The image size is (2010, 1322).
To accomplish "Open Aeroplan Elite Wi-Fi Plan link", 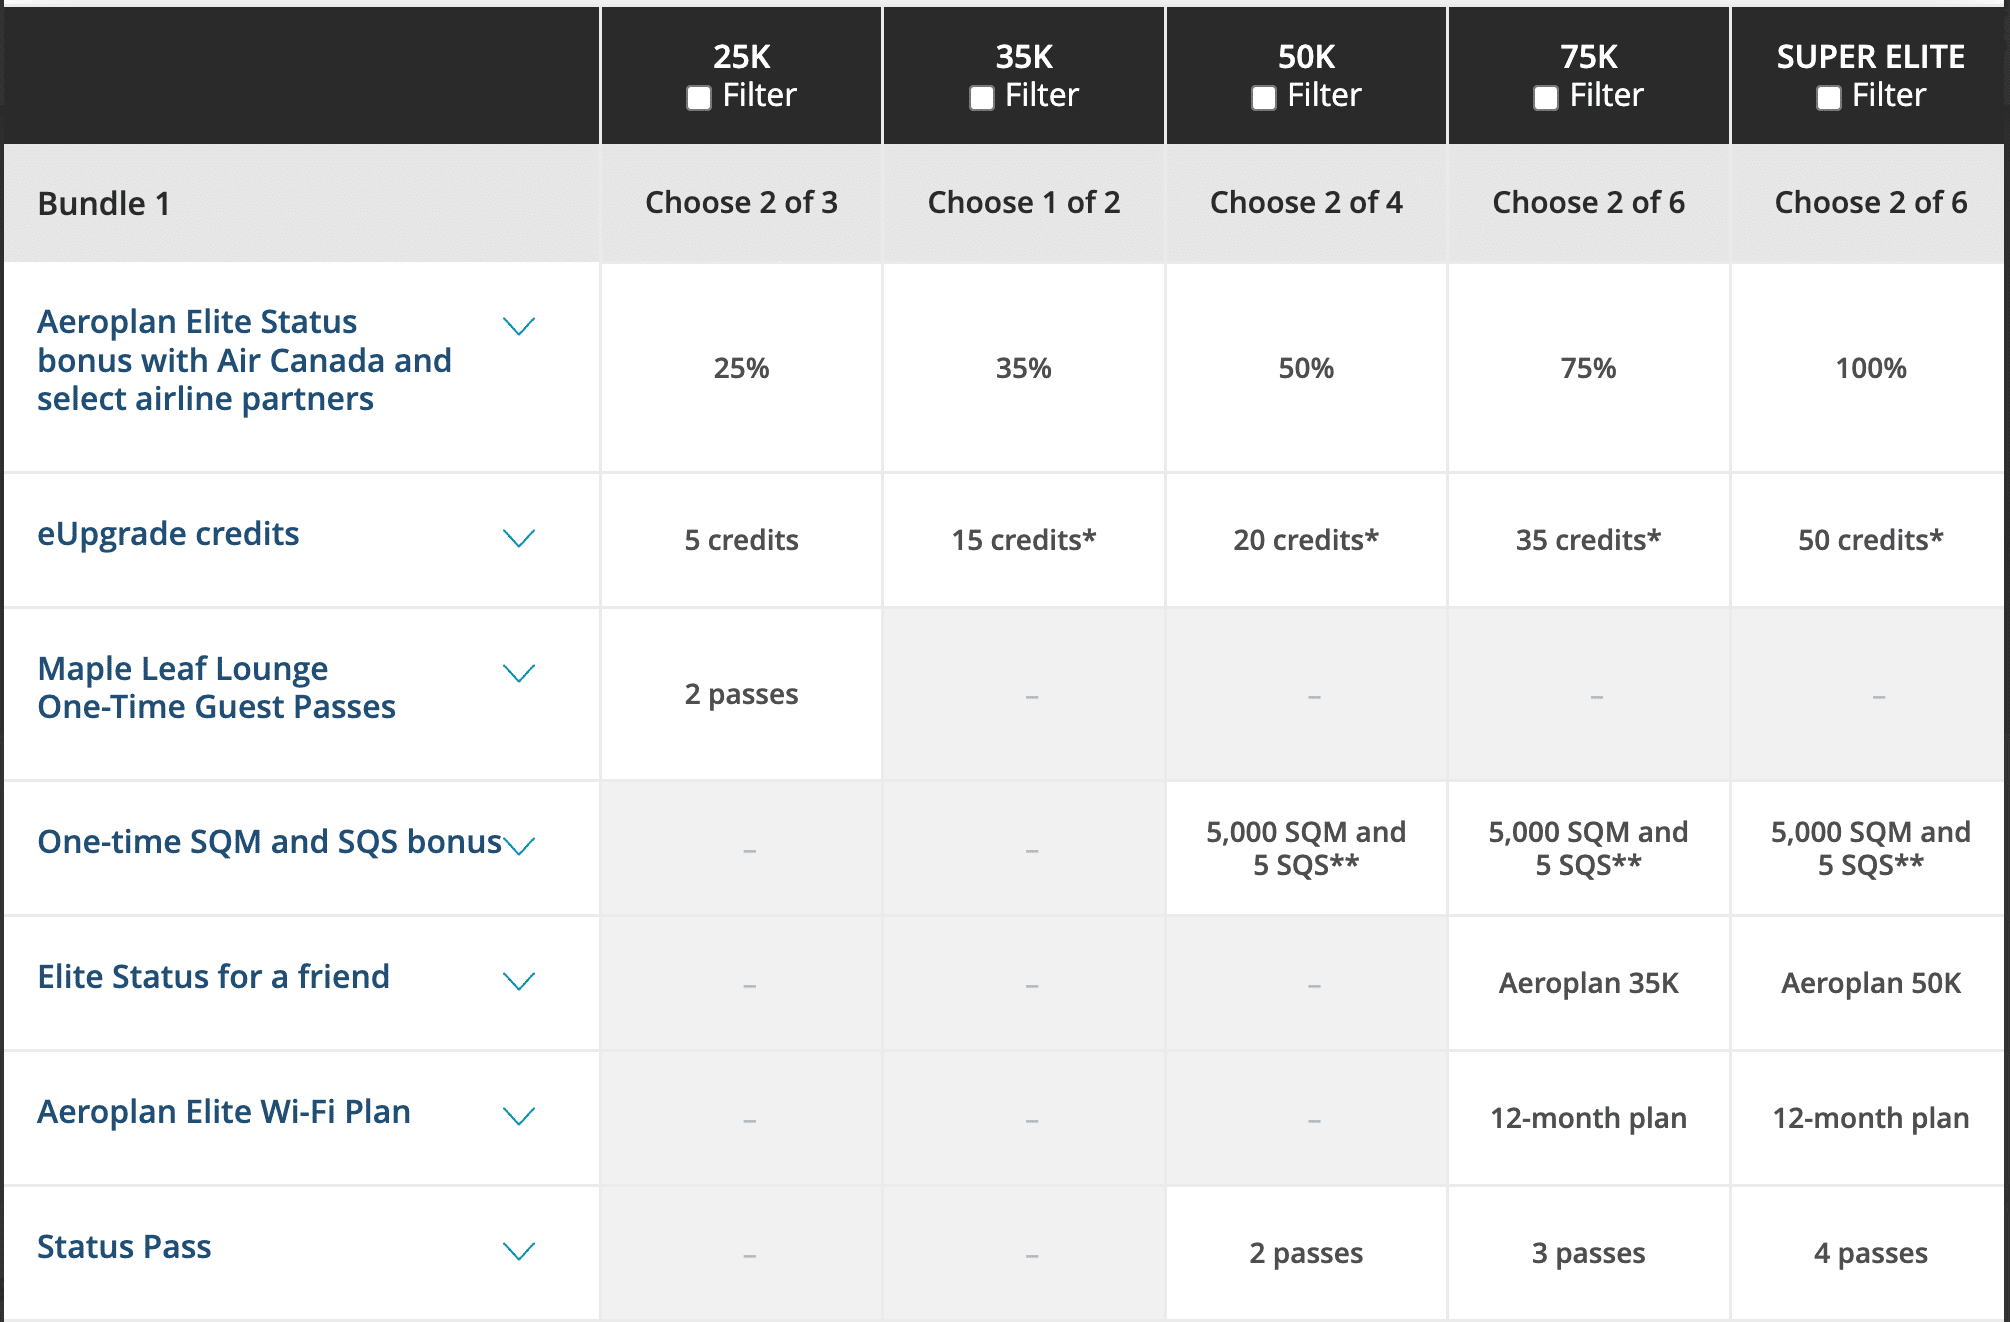I will tap(224, 1112).
